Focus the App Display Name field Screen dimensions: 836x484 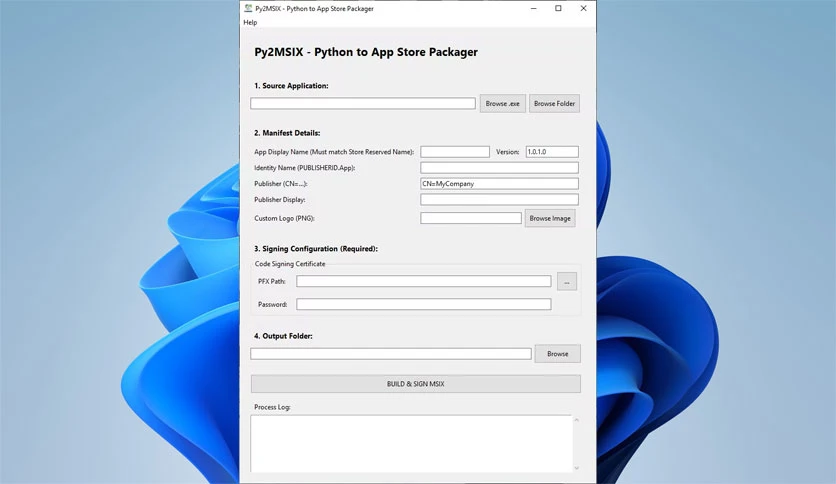point(455,152)
